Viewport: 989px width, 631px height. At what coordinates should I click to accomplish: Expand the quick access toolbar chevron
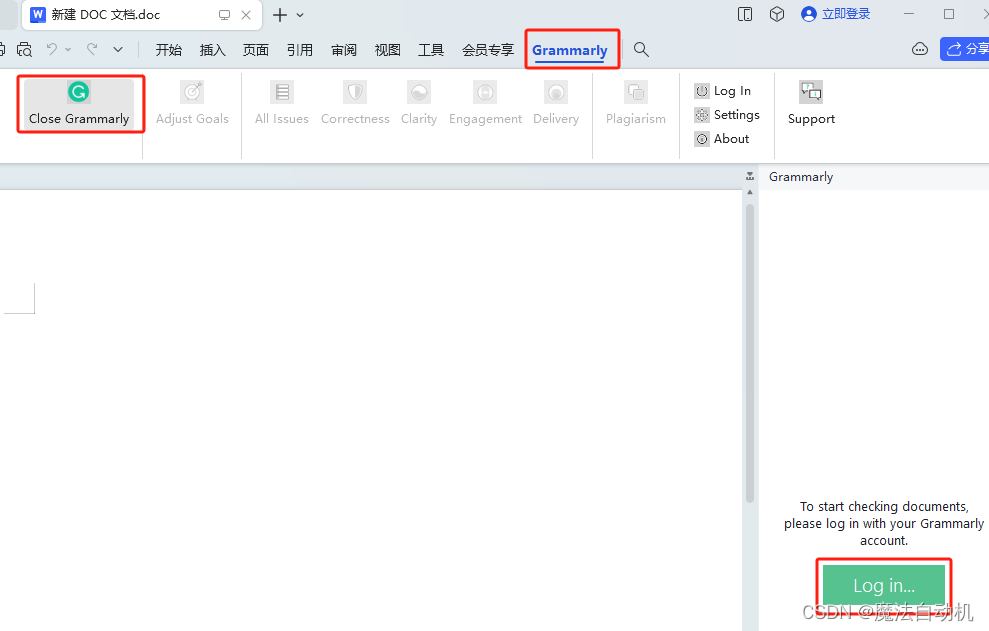coord(118,49)
